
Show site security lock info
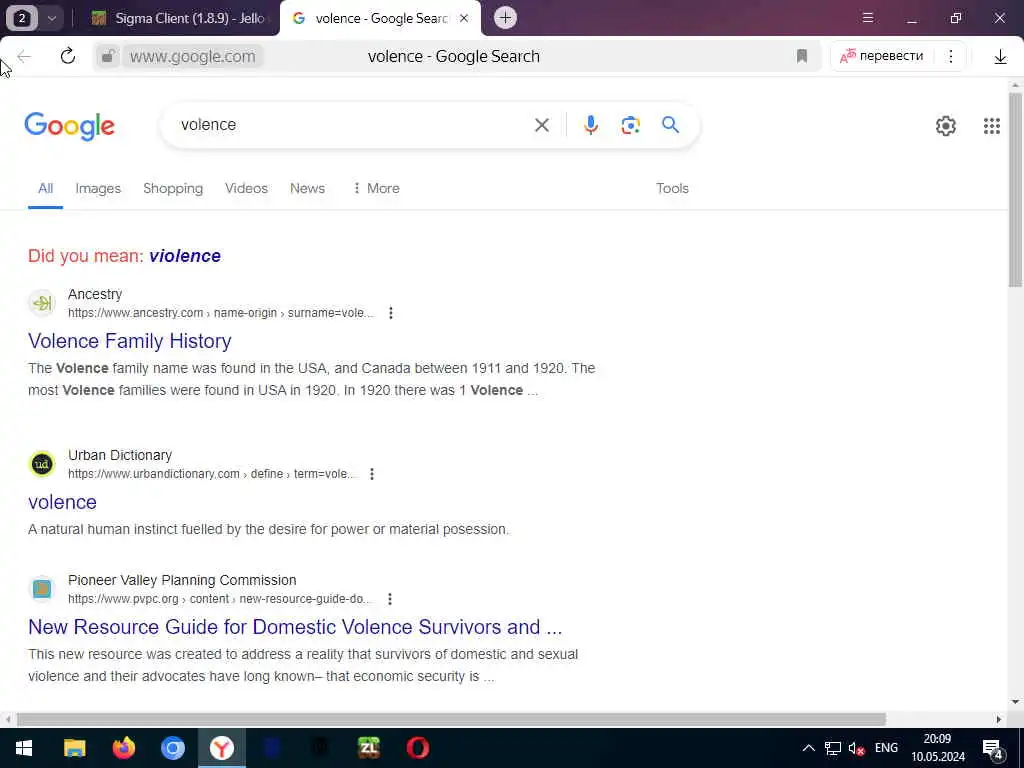click(x=108, y=56)
